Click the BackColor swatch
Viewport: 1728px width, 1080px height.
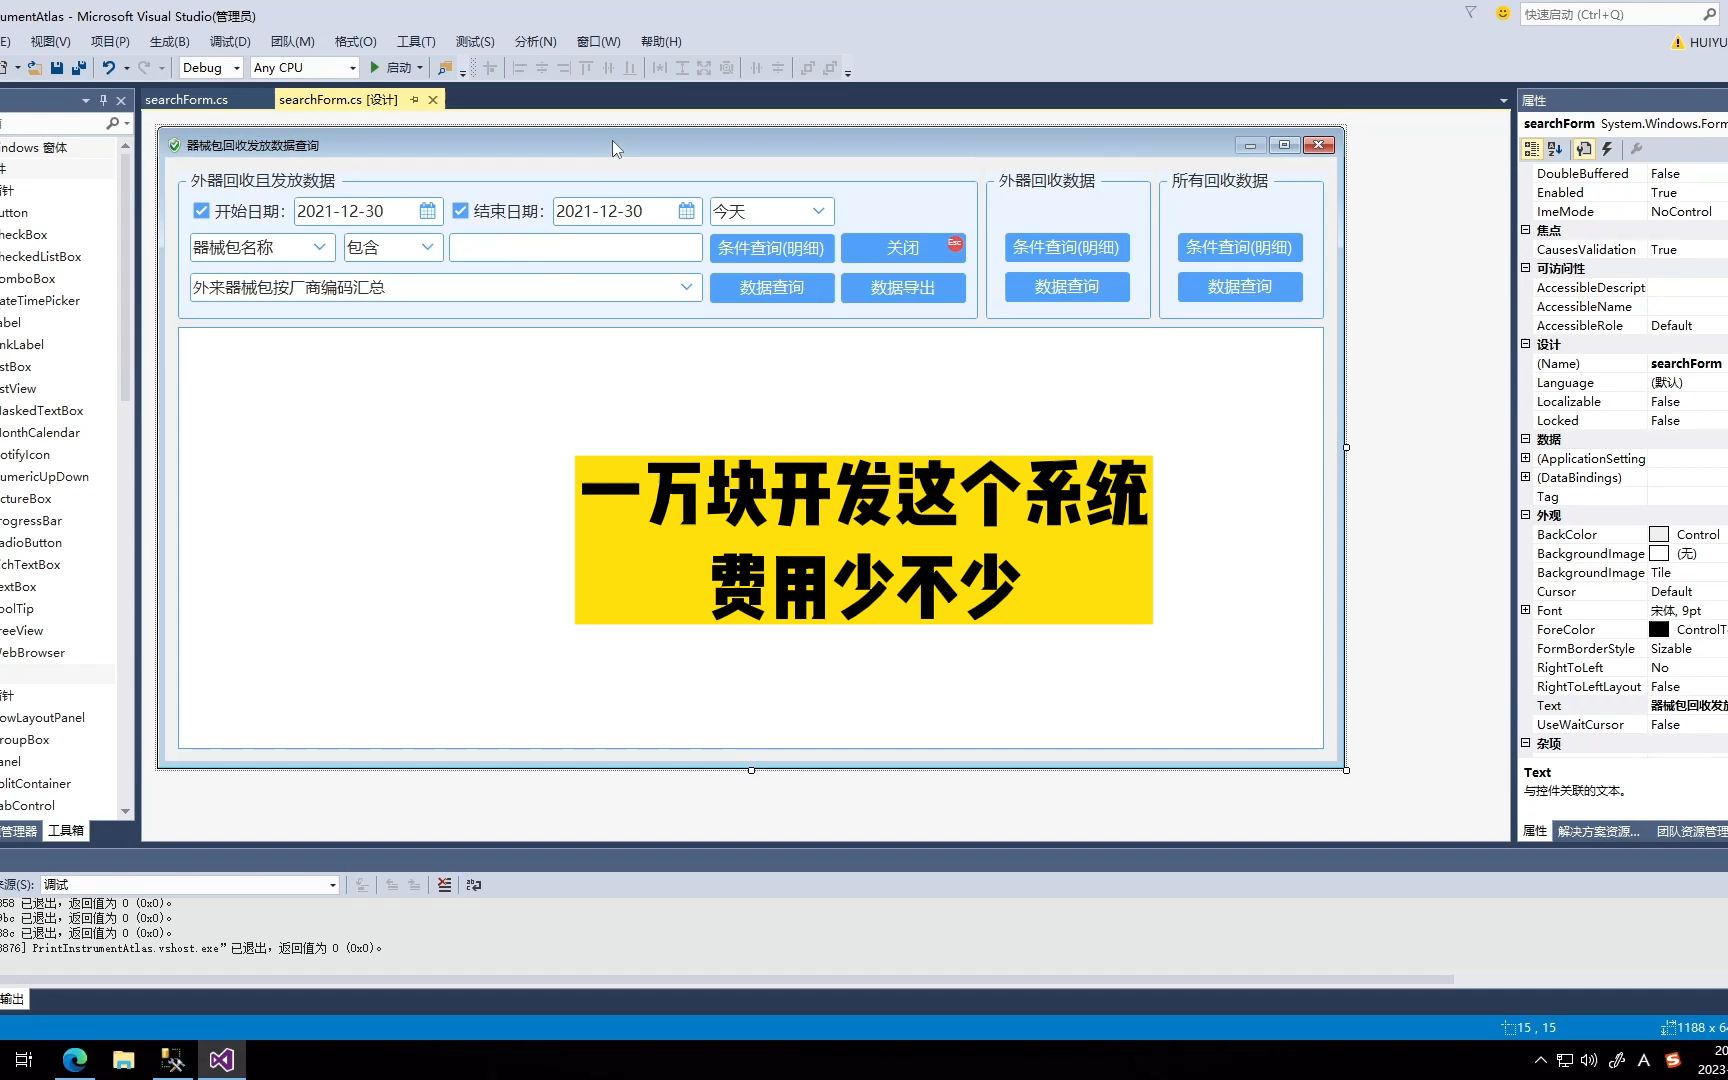[1659, 535]
